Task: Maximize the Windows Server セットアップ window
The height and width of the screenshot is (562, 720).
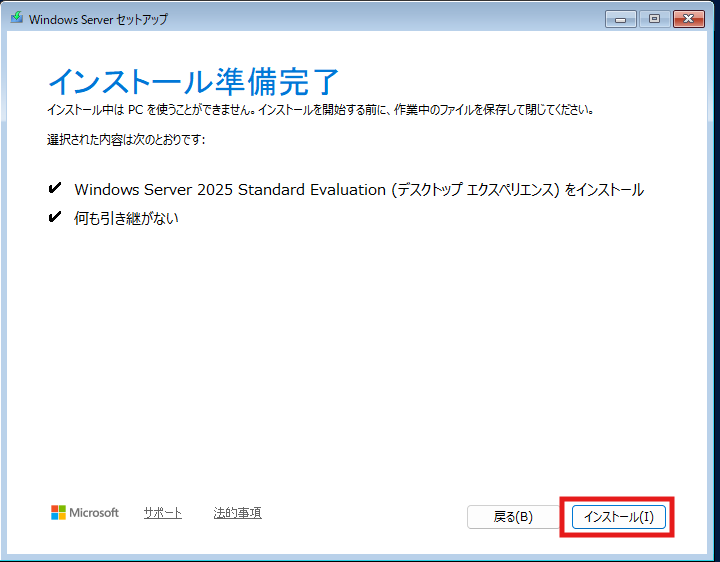Action: 654,19
